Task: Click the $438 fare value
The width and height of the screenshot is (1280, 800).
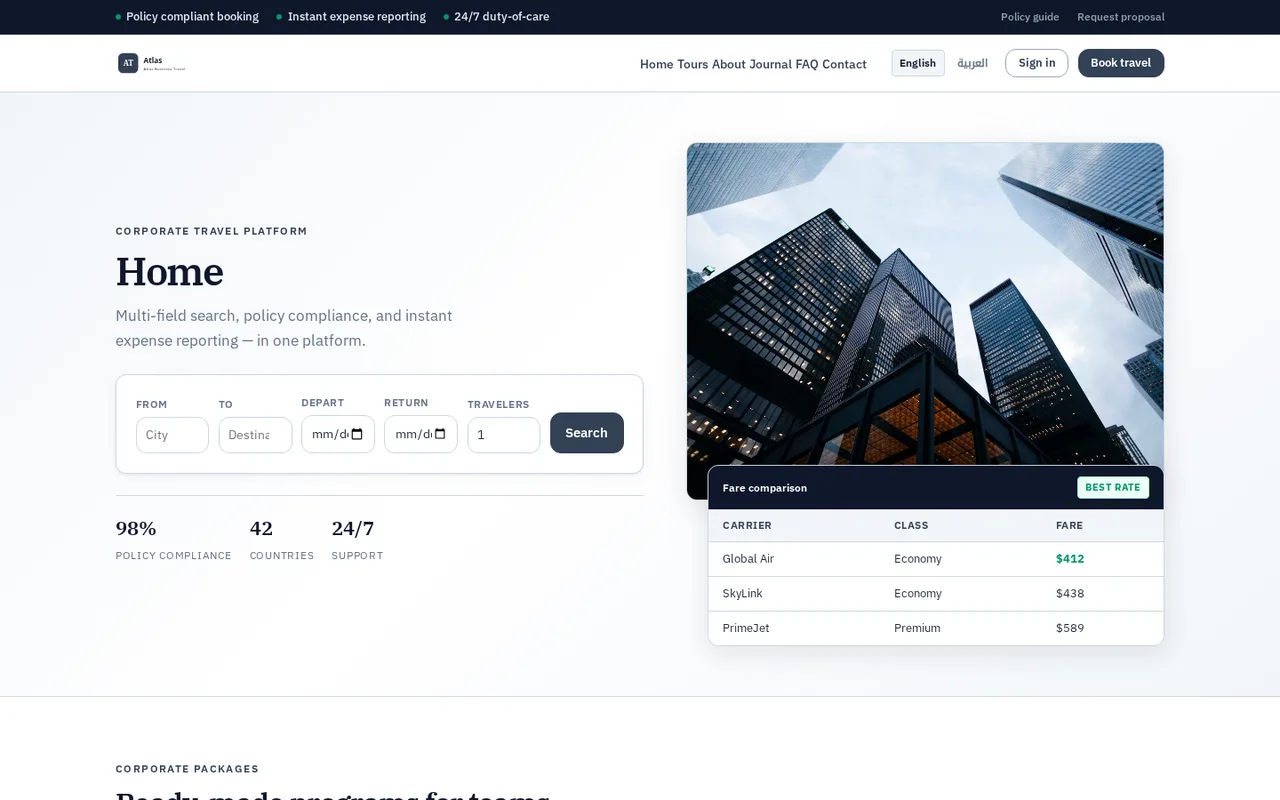Action: click(x=1070, y=593)
